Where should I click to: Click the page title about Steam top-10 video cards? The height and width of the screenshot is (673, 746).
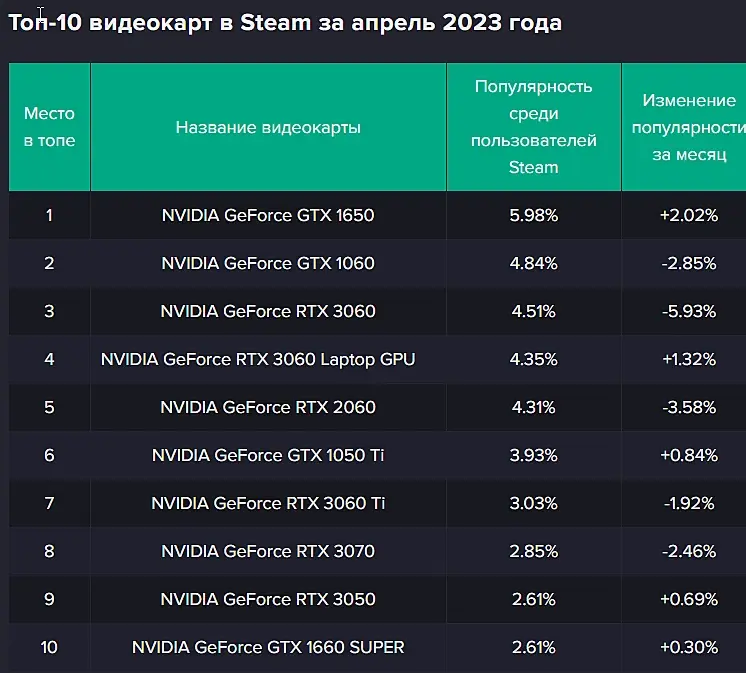tap(285, 23)
